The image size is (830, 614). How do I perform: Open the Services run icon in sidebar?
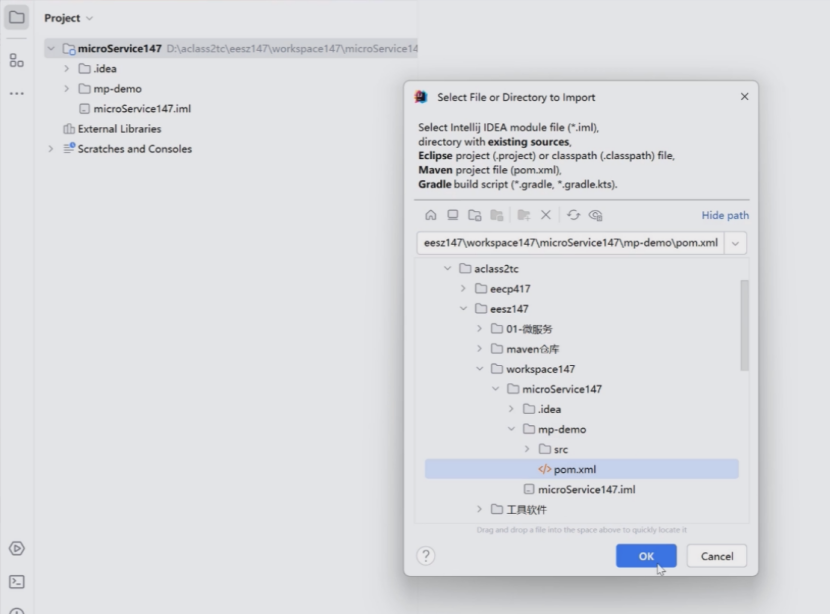16,548
